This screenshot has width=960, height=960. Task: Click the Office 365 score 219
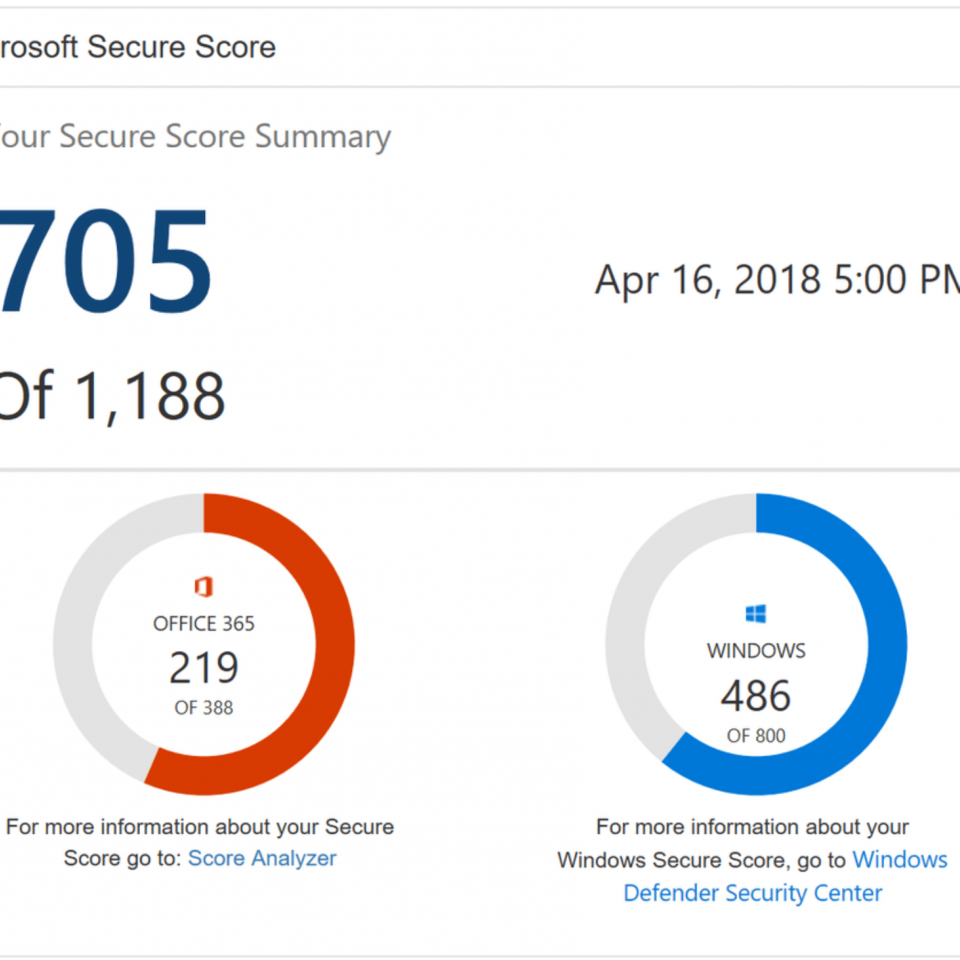(x=204, y=667)
